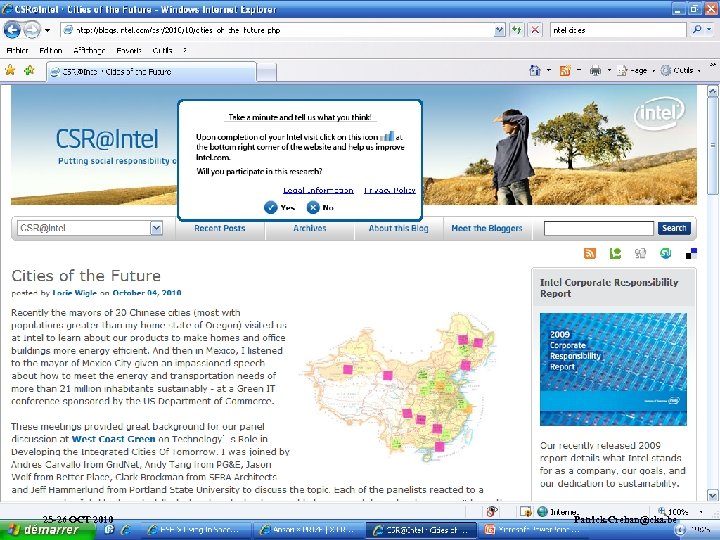Stop loading with the red X icon
The width and height of the screenshot is (720, 540).
pos(535,30)
